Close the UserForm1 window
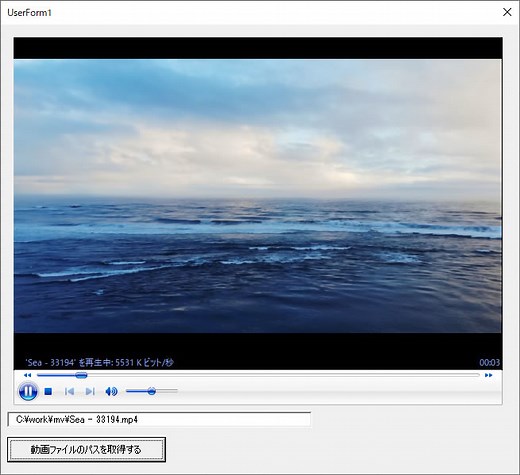 507,12
